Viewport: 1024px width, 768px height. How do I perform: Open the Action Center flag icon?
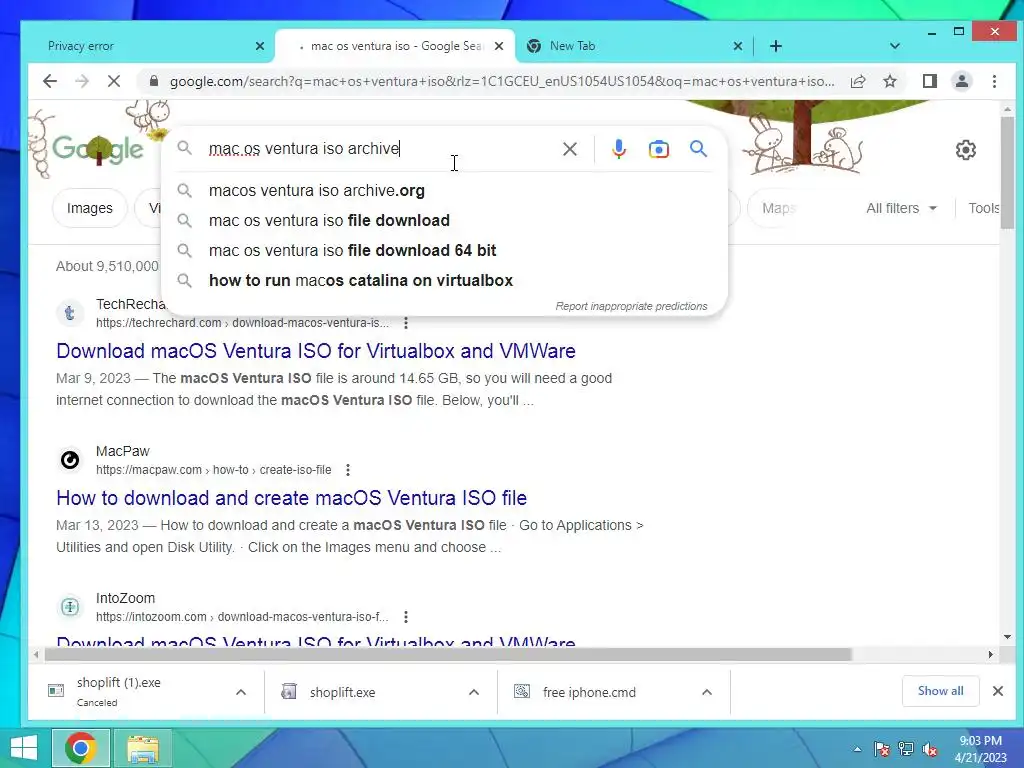881,749
